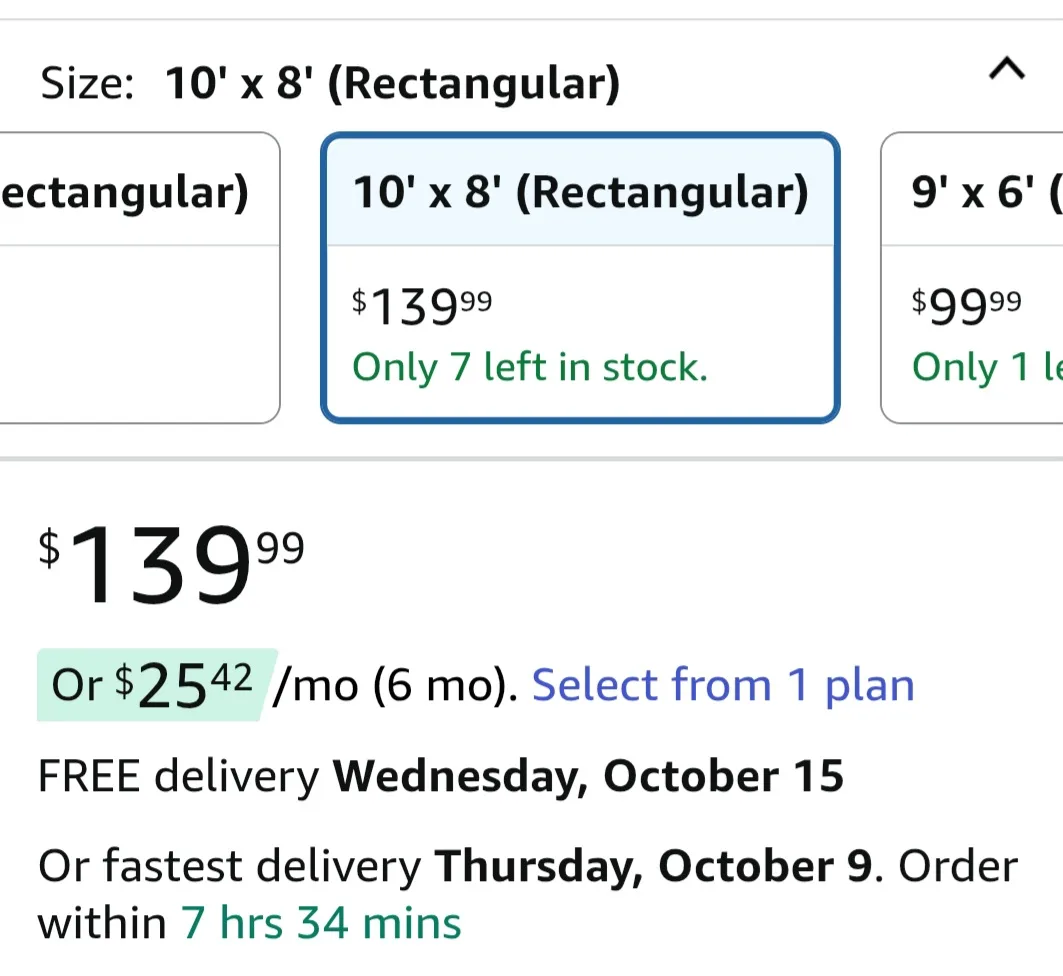Click the selected size text in the header row
The image size is (1063, 976).
(x=392, y=84)
